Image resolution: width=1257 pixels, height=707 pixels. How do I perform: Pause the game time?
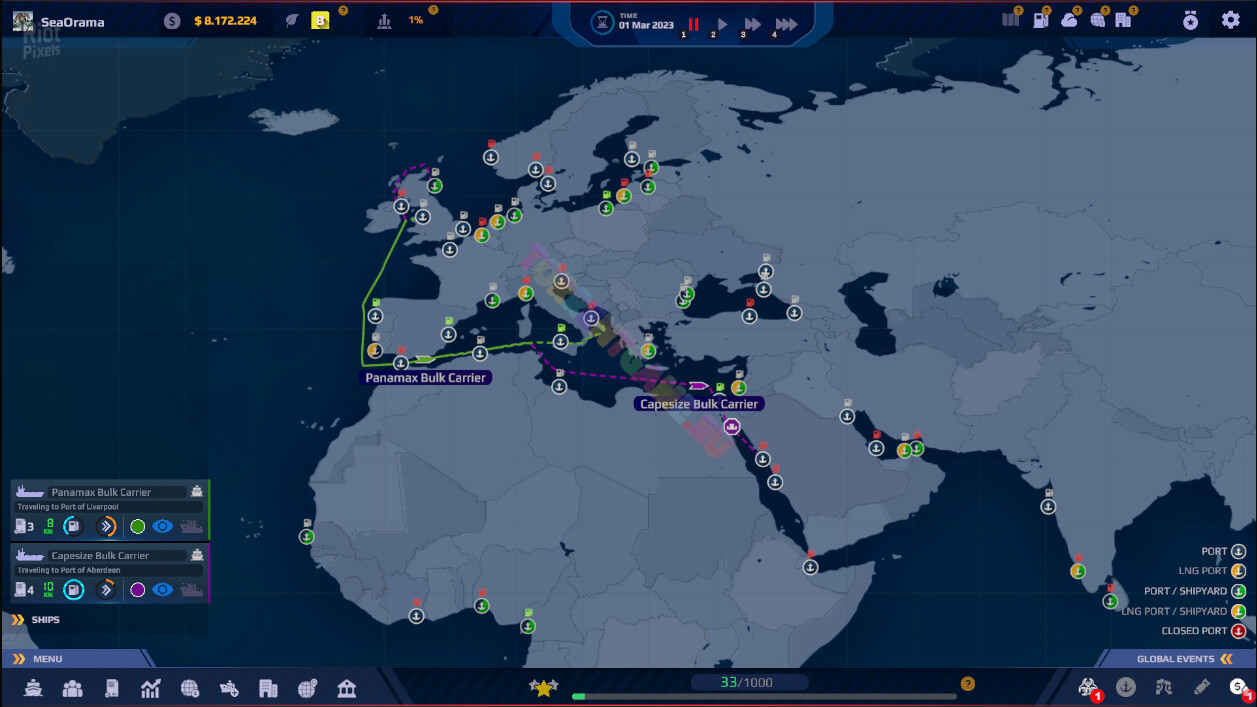(693, 24)
